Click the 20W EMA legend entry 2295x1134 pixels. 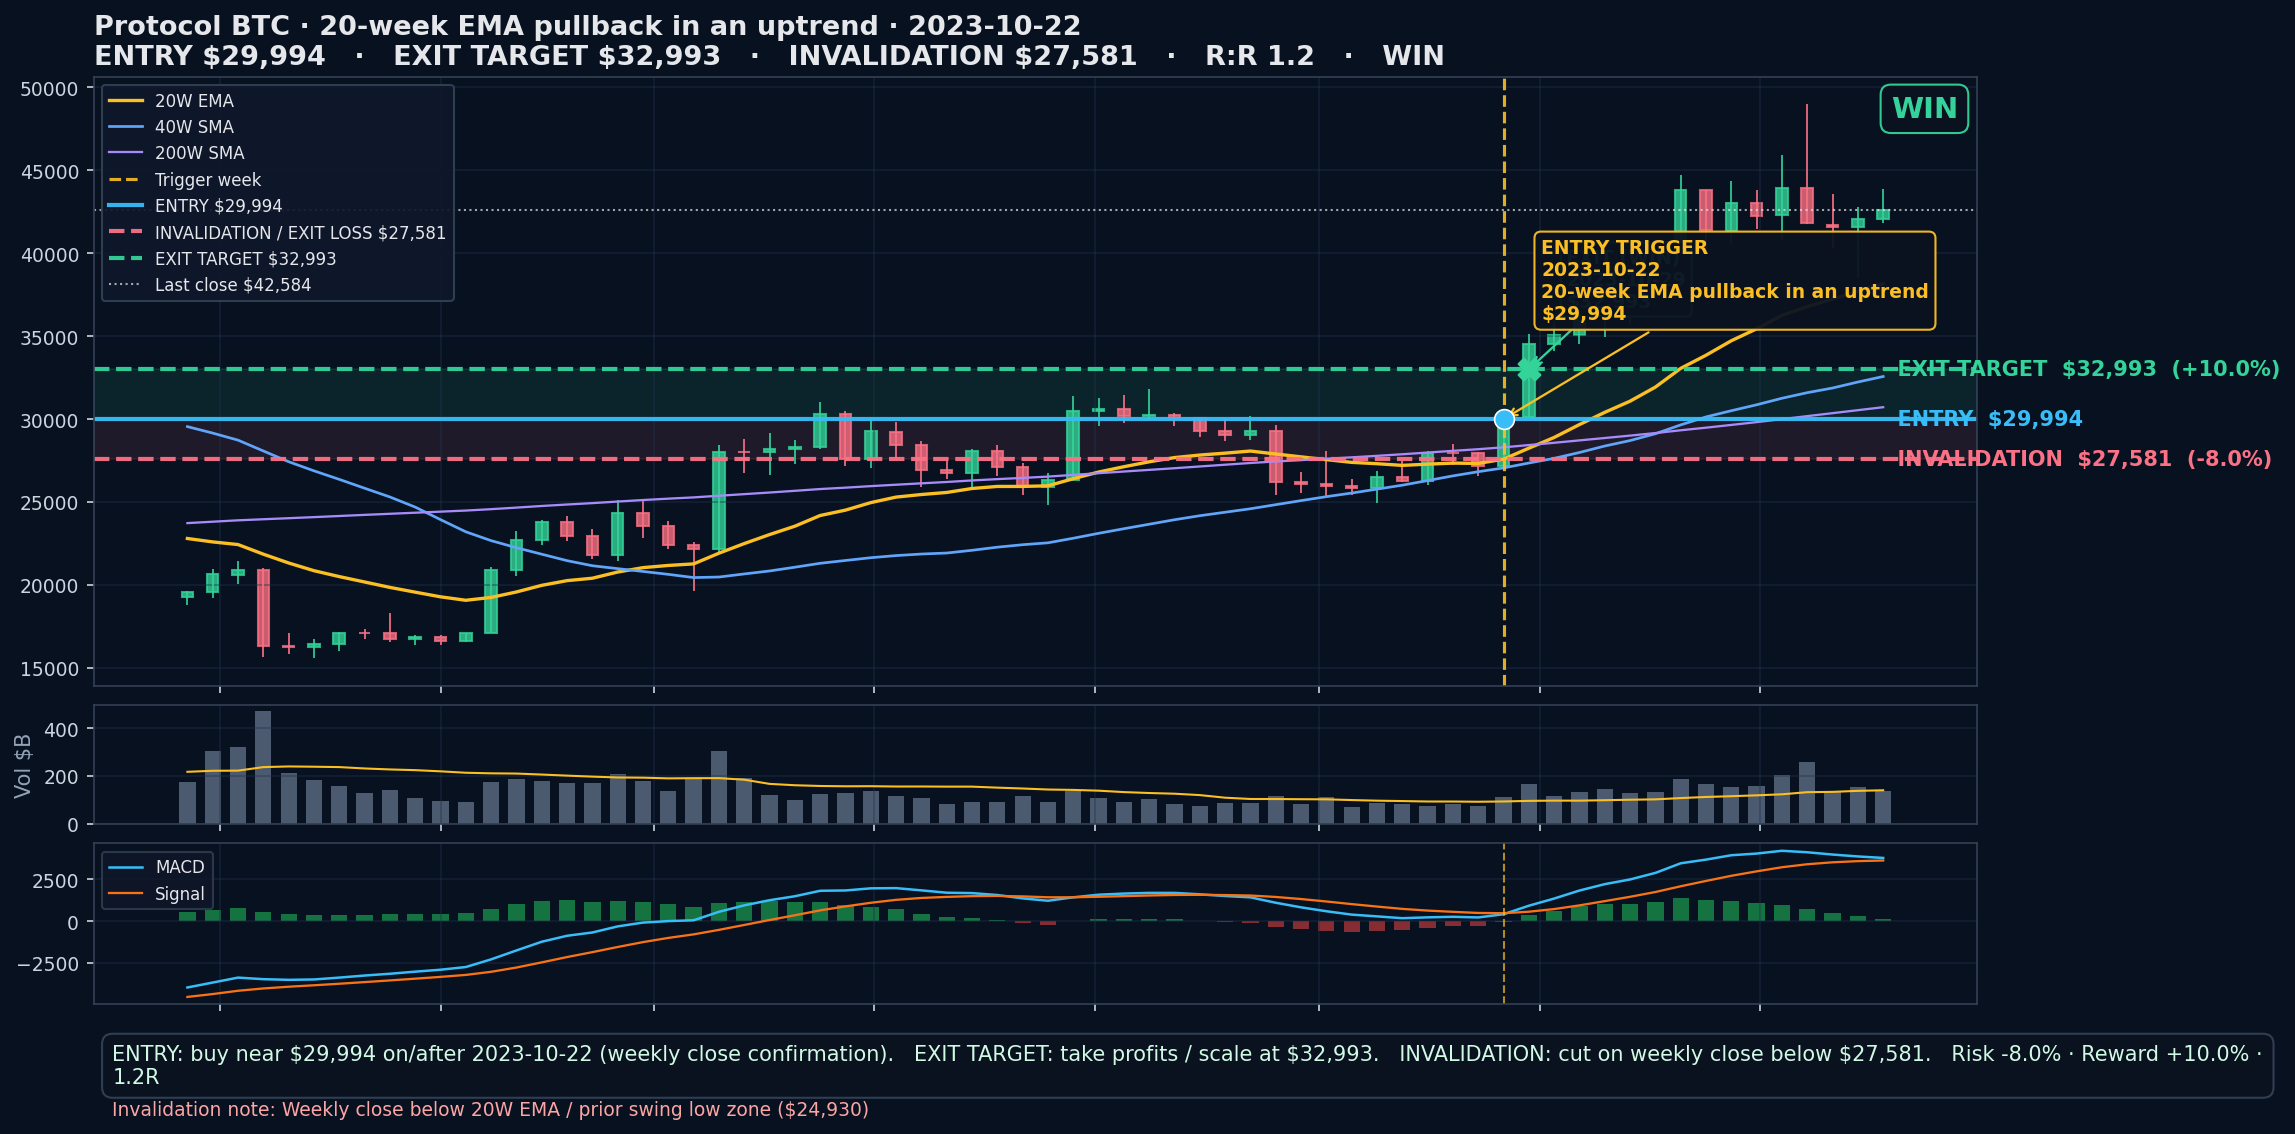(171, 101)
